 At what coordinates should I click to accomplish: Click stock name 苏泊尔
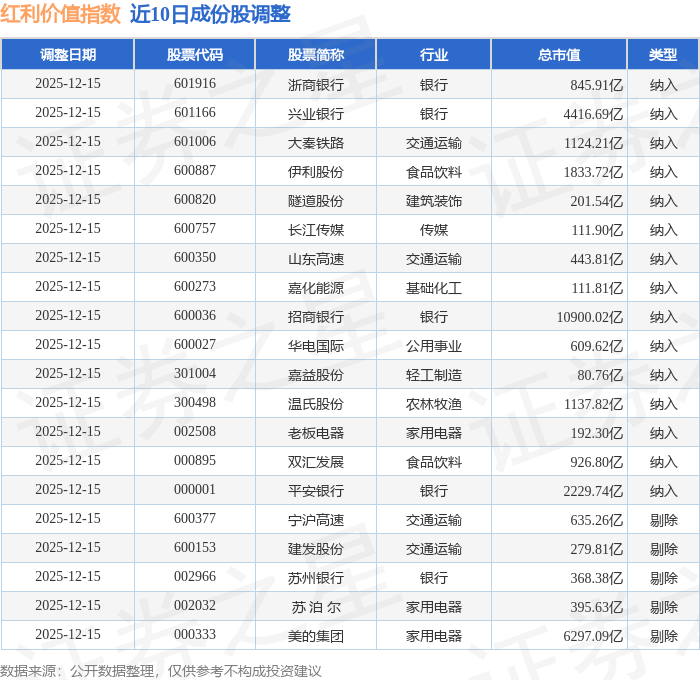[316, 607]
